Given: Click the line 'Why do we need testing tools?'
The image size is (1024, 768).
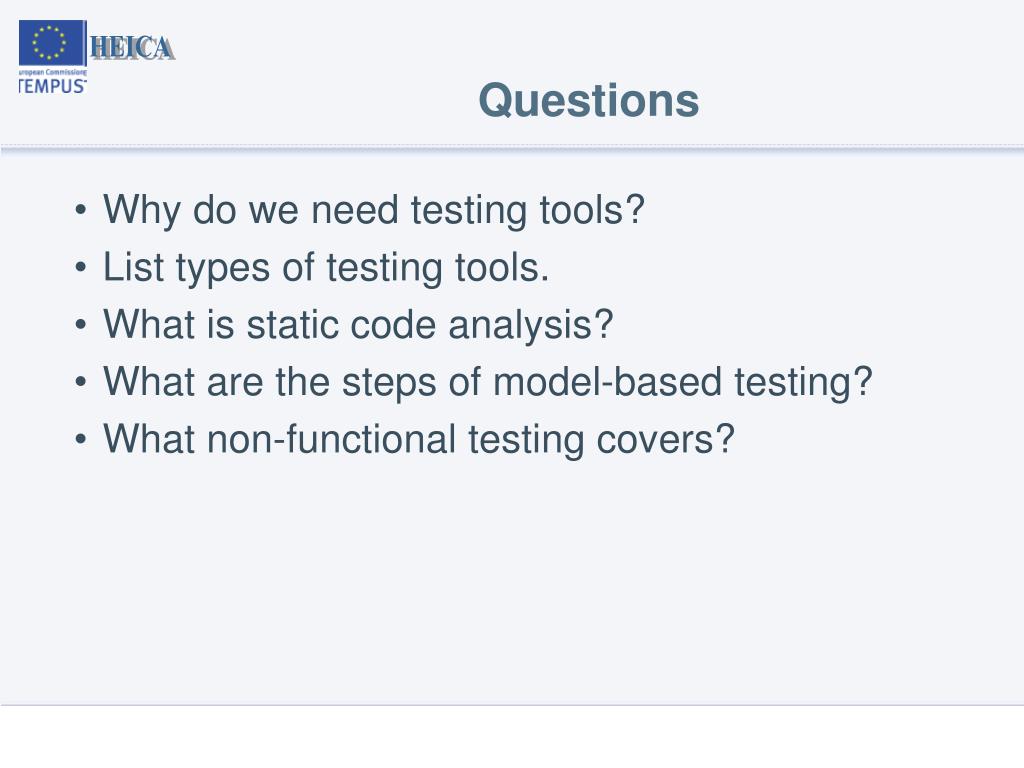Looking at the screenshot, I should [374, 210].
